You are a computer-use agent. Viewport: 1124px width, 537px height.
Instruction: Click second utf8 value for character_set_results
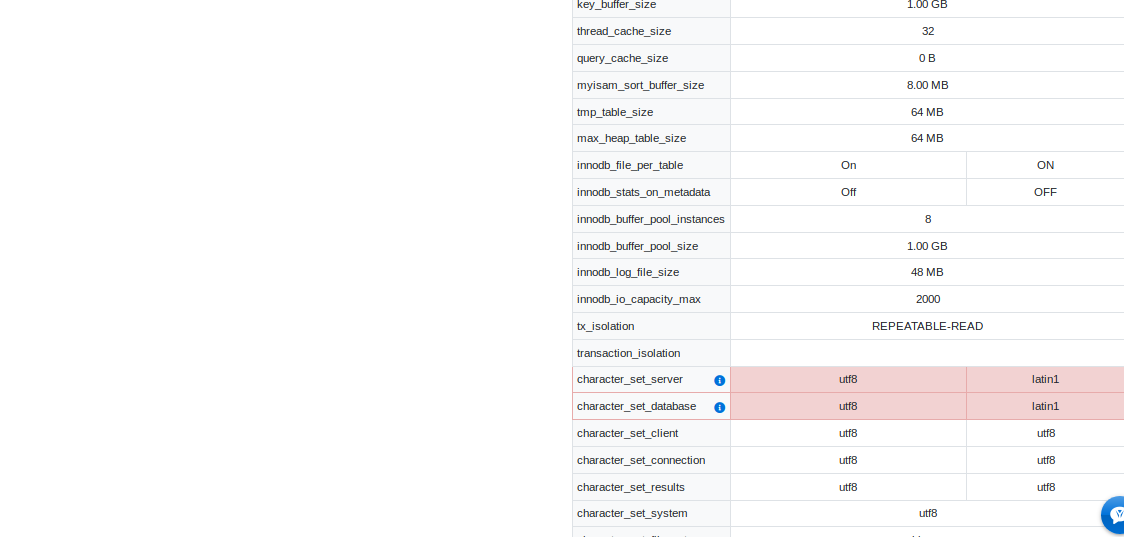point(1046,488)
